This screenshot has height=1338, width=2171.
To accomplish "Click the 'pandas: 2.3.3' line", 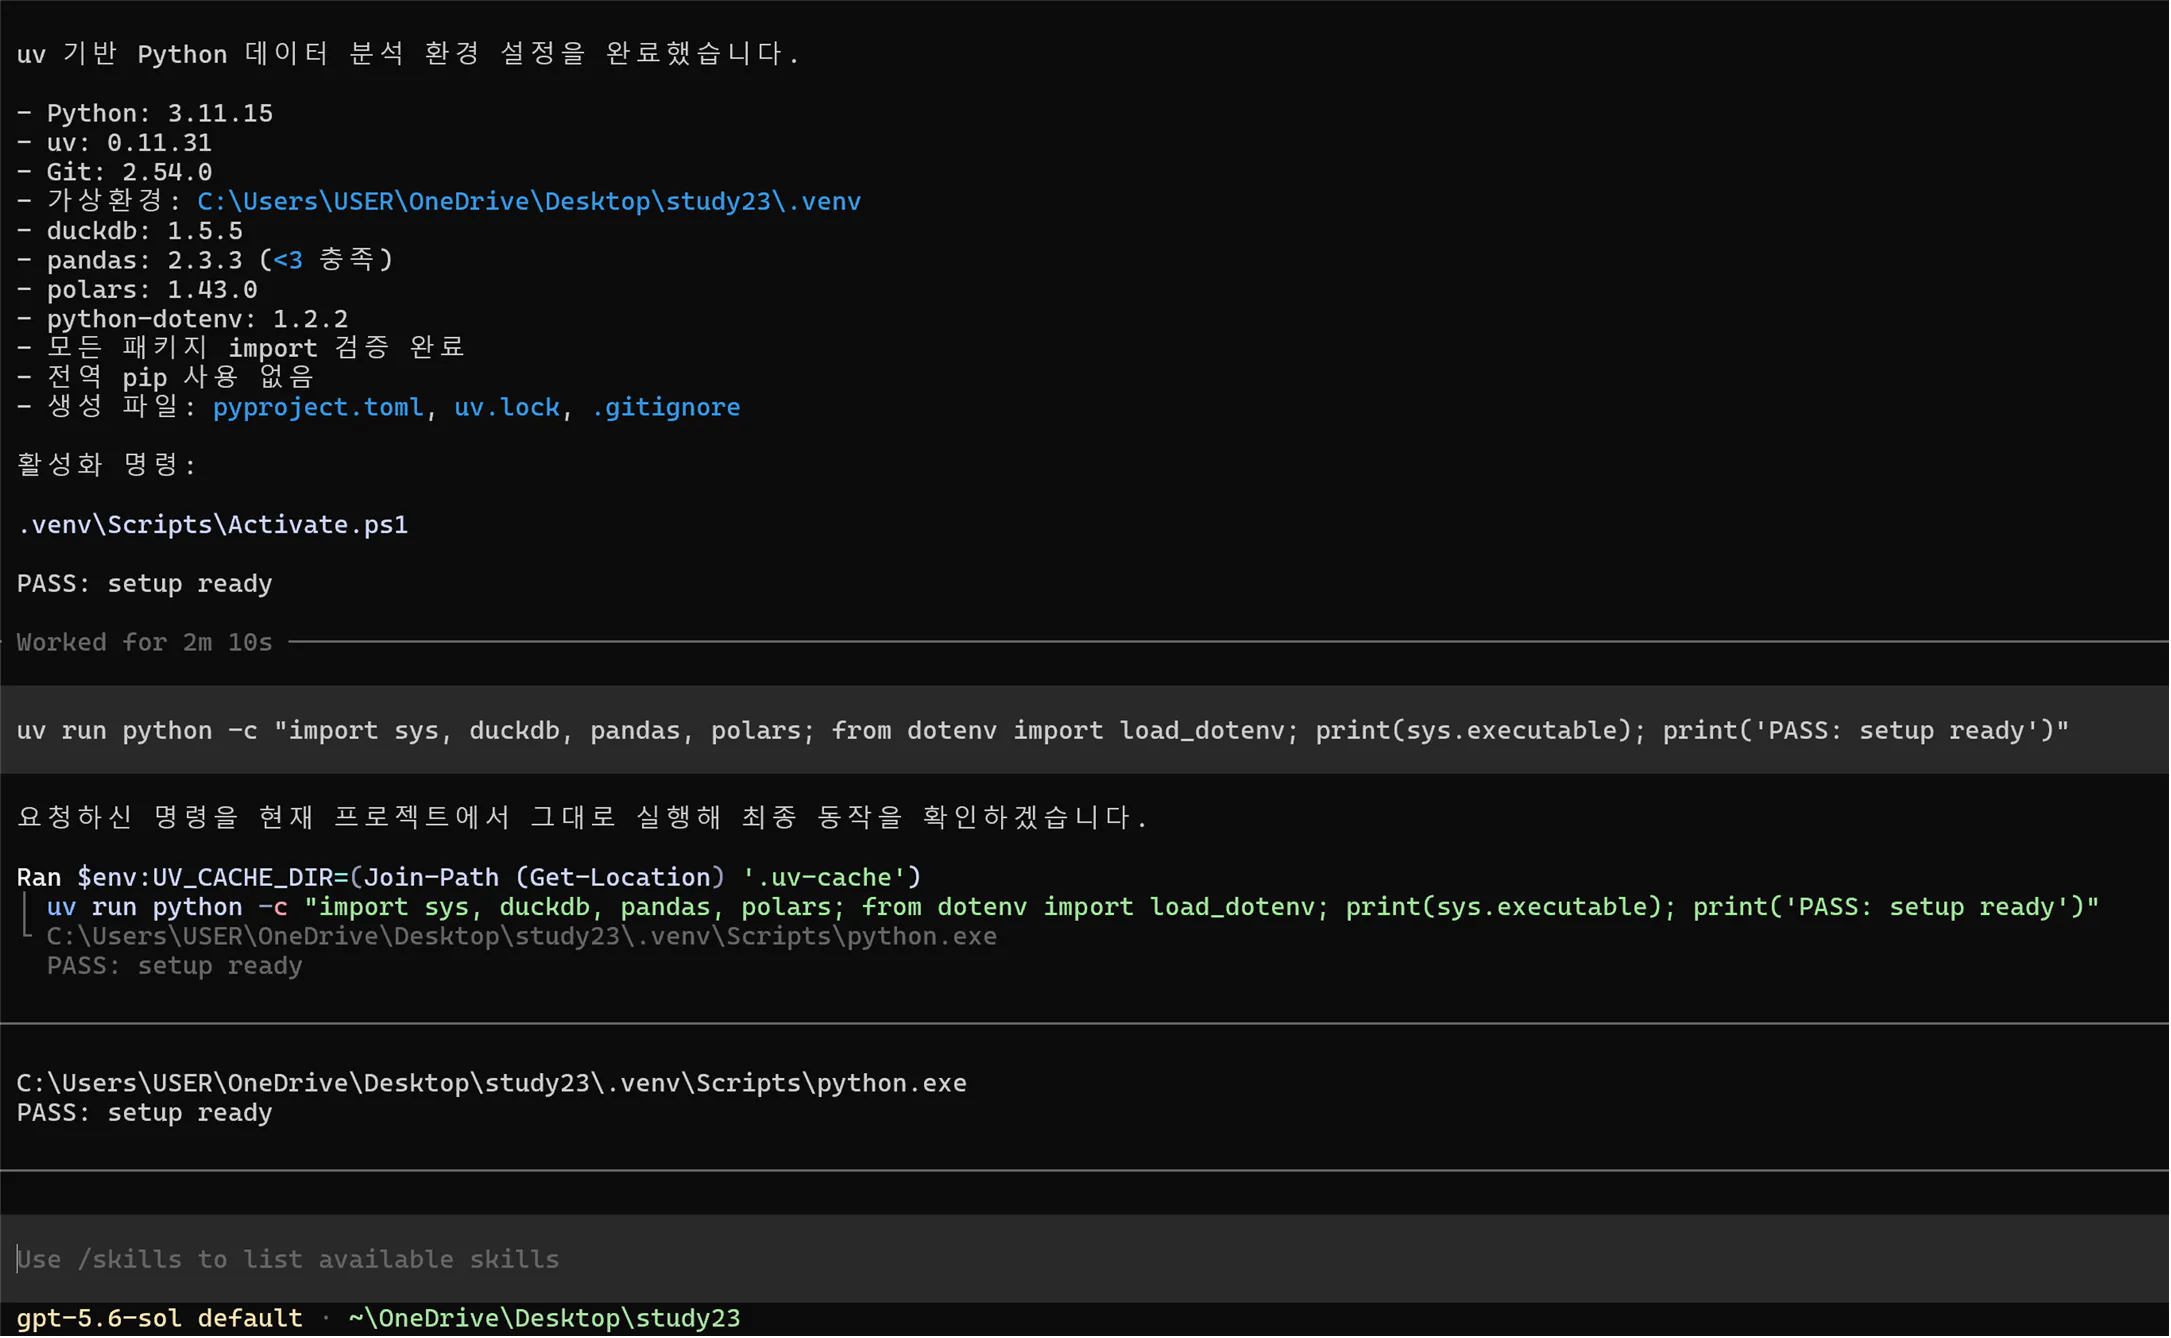I will point(205,261).
